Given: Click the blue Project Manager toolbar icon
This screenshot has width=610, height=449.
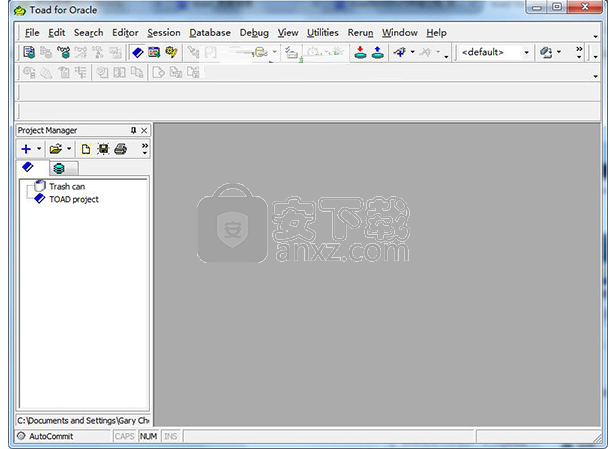Looking at the screenshot, I should (138, 52).
